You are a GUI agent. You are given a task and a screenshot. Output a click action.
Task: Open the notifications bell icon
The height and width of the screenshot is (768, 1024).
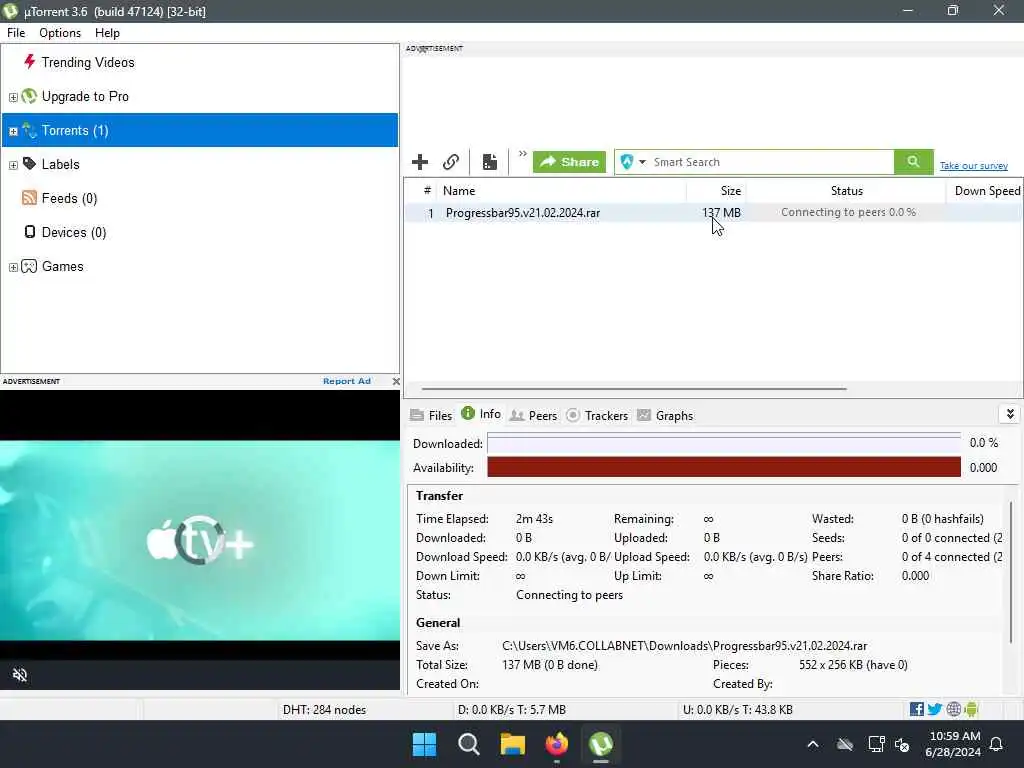point(997,744)
